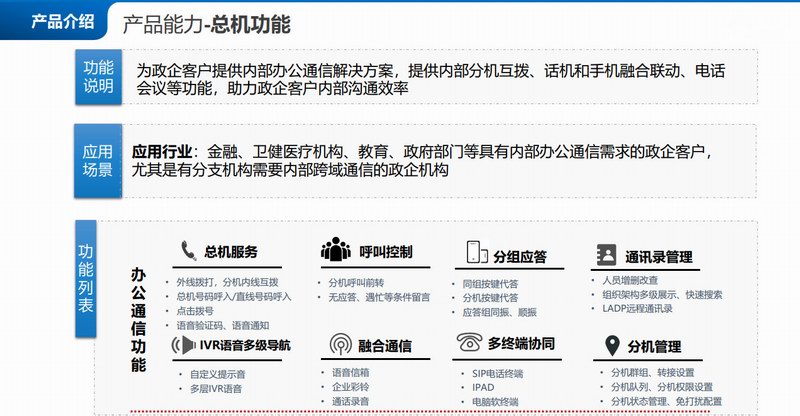Select the bold 办公通信功能 vertical heading
Viewport: 800px width, 416px height.
point(138,320)
